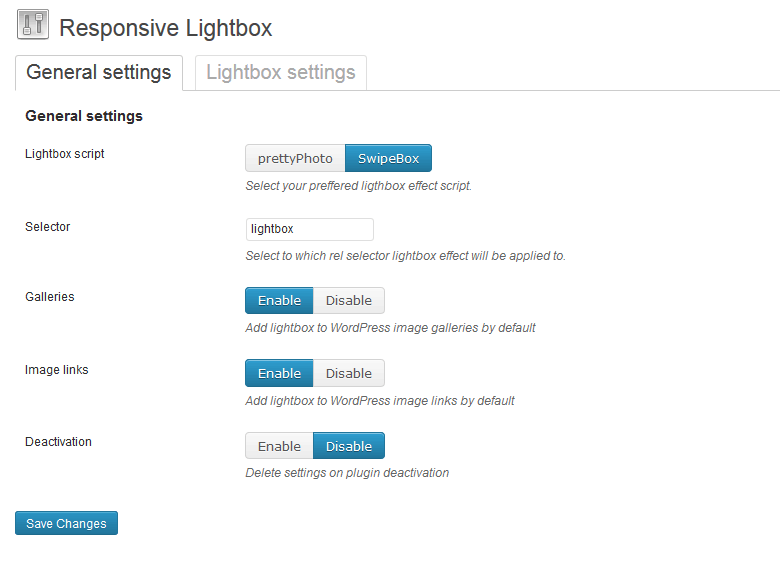Viewport: 780px width, 567px height.
Task: Click the Responsive Lightbox page title
Action: (x=166, y=28)
